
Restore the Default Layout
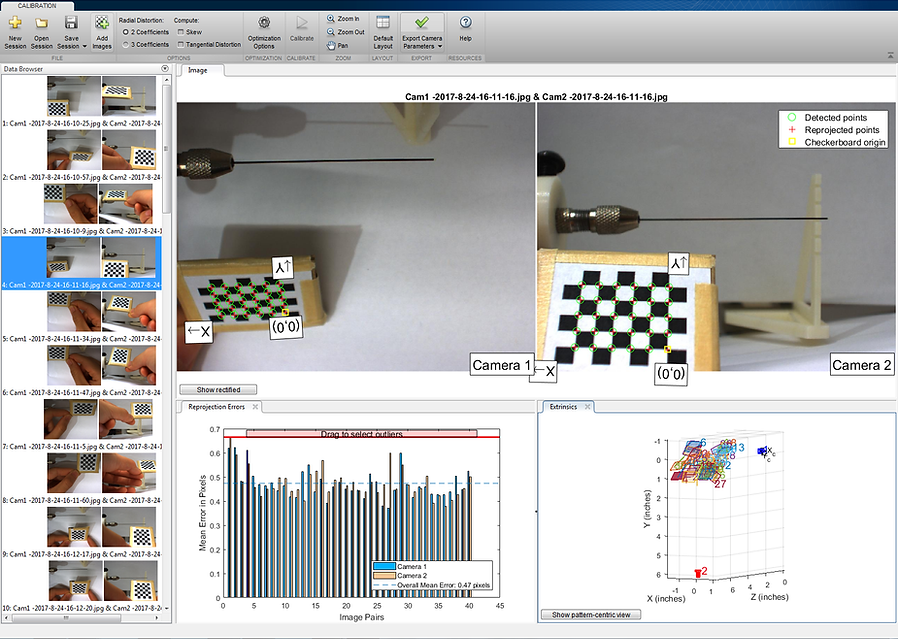pos(383,32)
